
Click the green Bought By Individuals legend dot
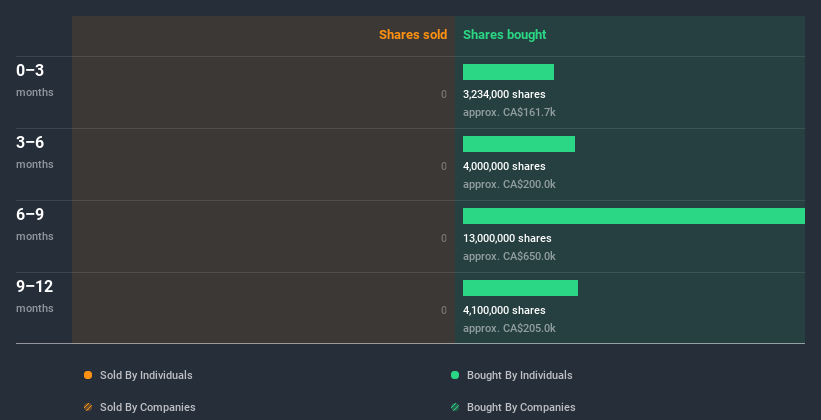(x=455, y=375)
